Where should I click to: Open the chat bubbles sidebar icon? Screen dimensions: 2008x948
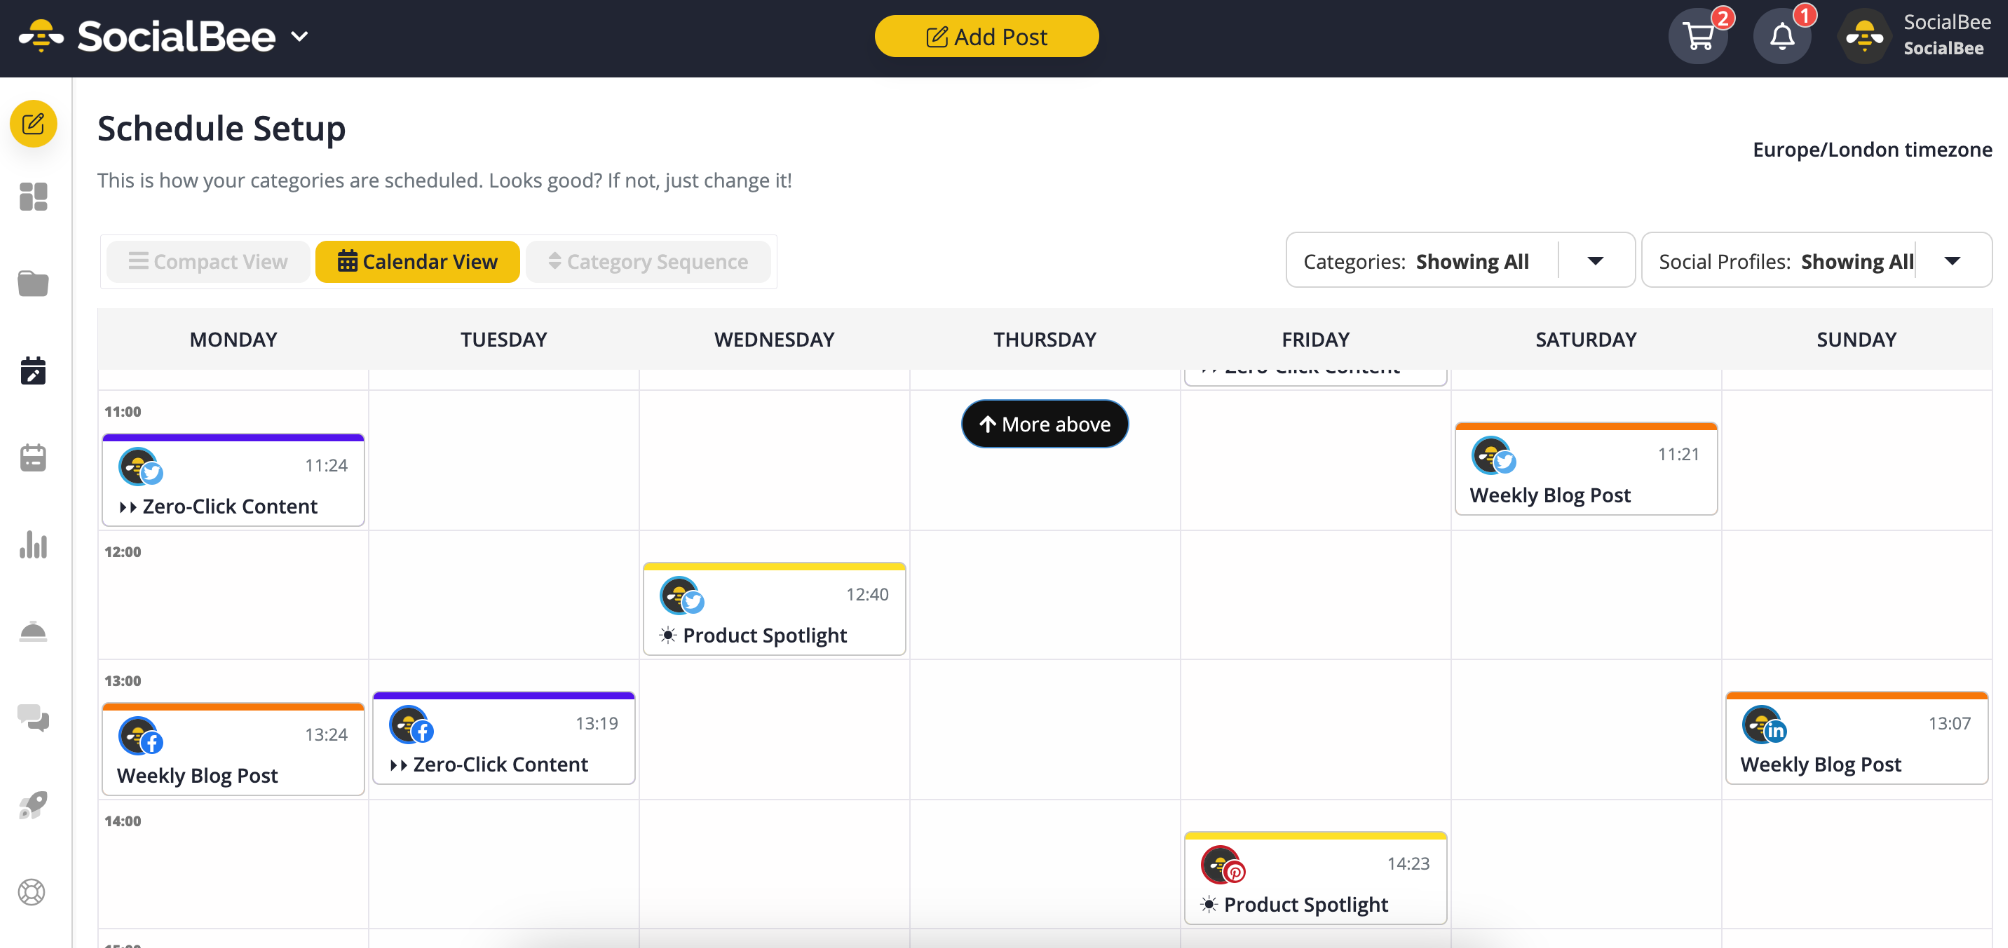click(x=33, y=718)
